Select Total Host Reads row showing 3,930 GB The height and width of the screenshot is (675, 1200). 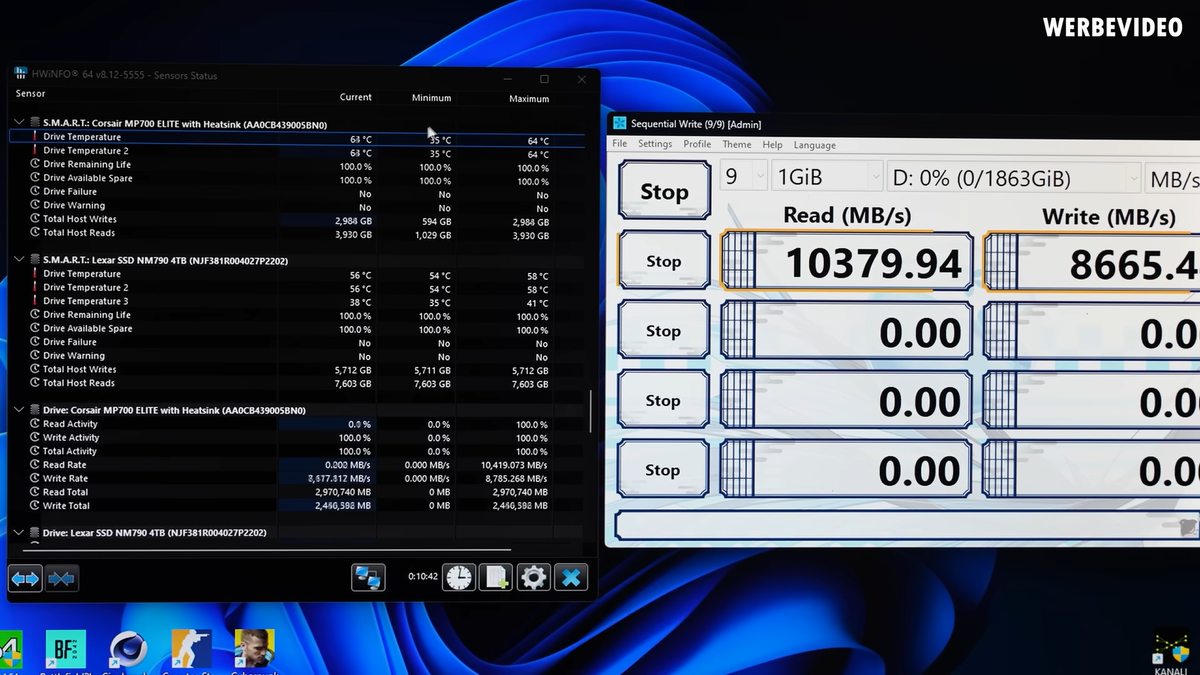tap(296, 233)
